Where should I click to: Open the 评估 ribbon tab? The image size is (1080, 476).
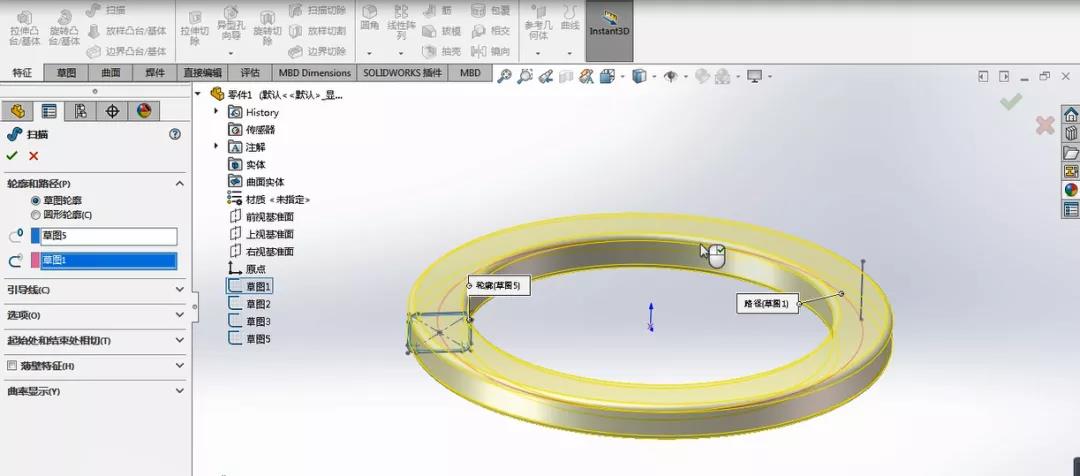(x=250, y=73)
